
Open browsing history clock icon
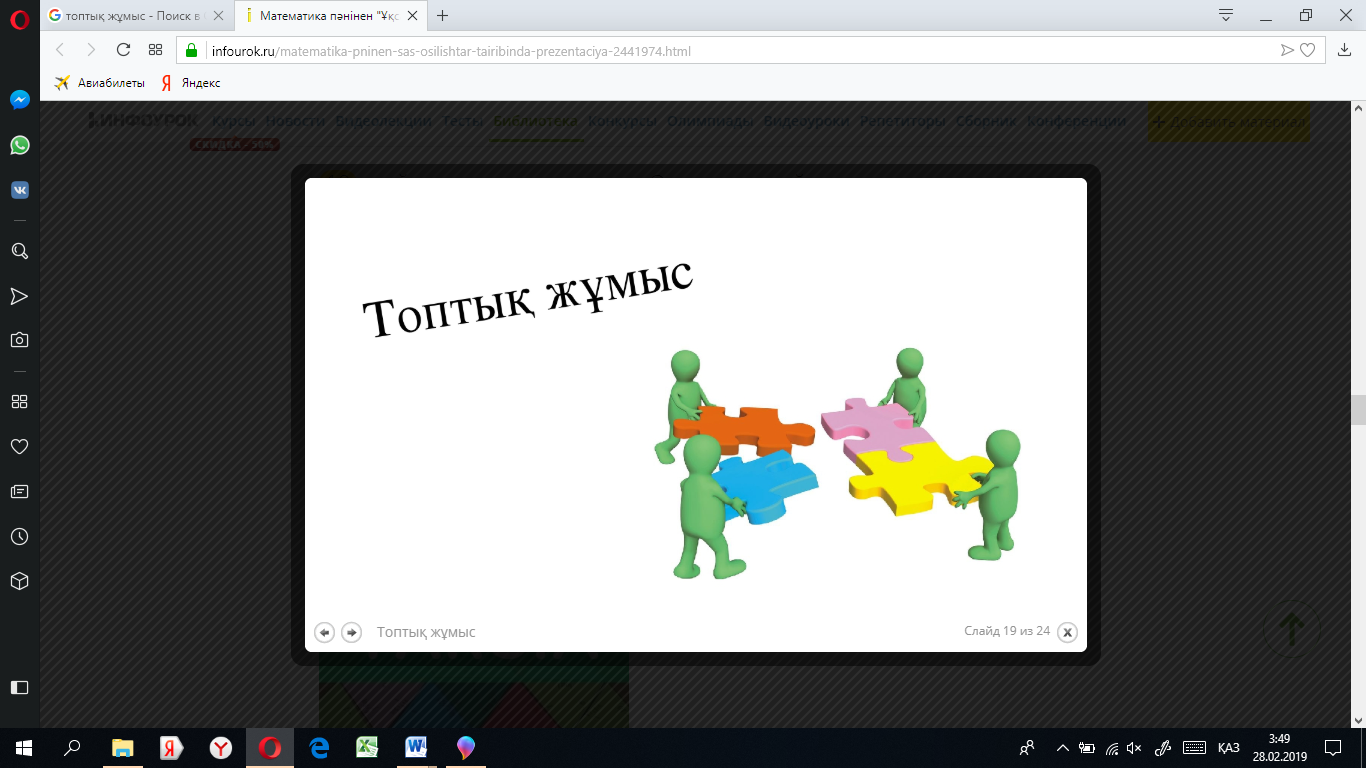19,537
